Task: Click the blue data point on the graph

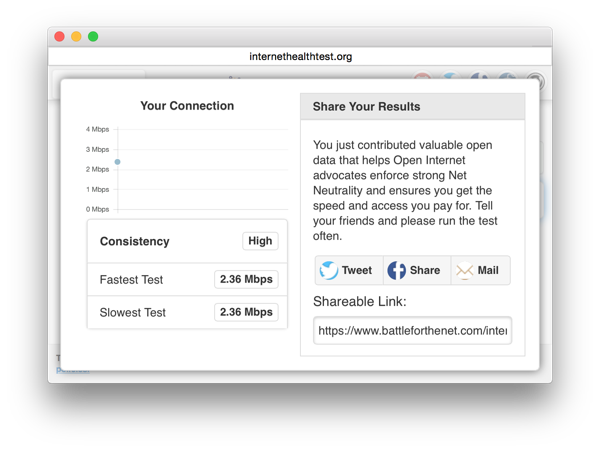Action: click(117, 162)
